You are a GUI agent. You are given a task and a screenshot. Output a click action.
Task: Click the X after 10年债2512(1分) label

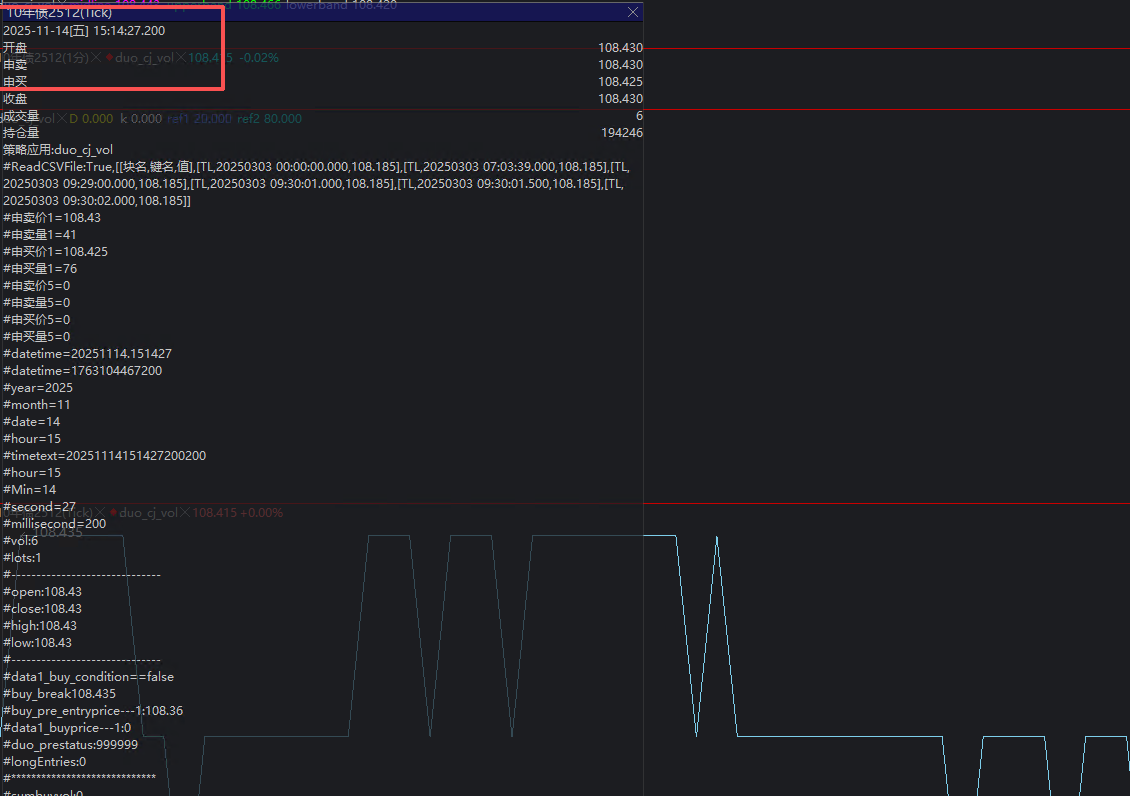pyautogui.click(x=96, y=58)
